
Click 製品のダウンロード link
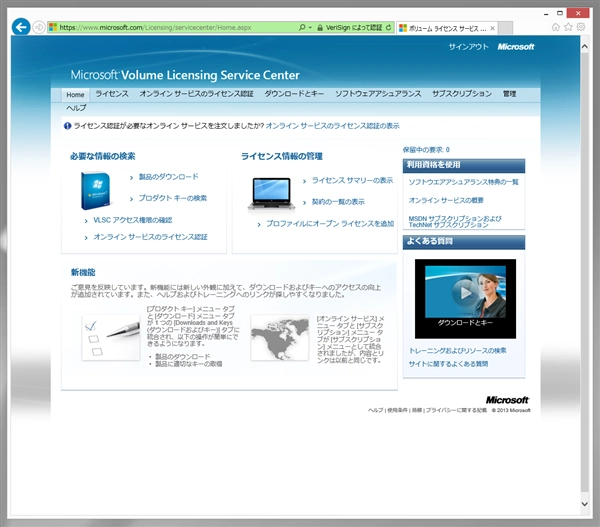168,176
